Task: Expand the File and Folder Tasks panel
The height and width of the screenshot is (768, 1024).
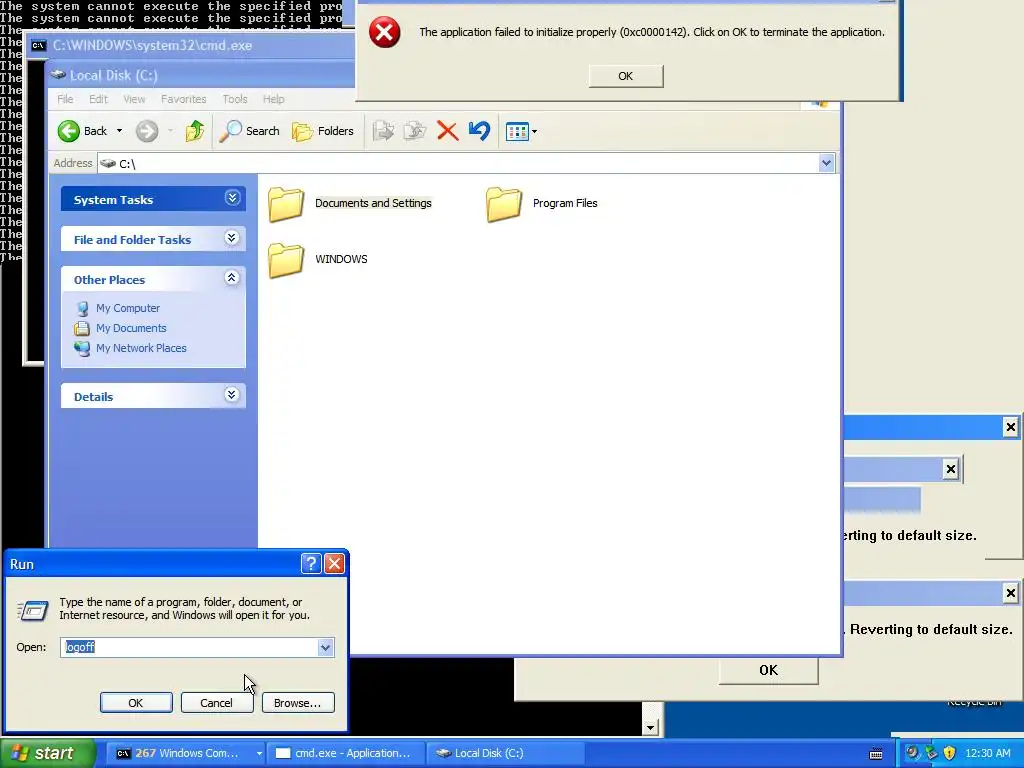Action: point(232,238)
